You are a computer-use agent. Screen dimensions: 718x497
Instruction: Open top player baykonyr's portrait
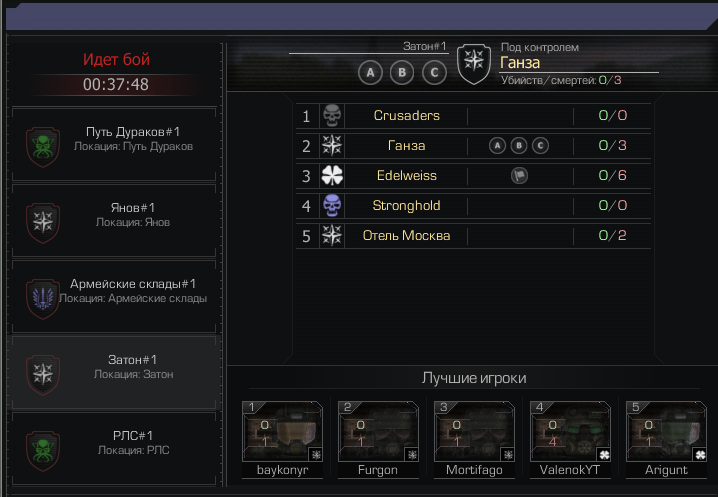coord(283,431)
